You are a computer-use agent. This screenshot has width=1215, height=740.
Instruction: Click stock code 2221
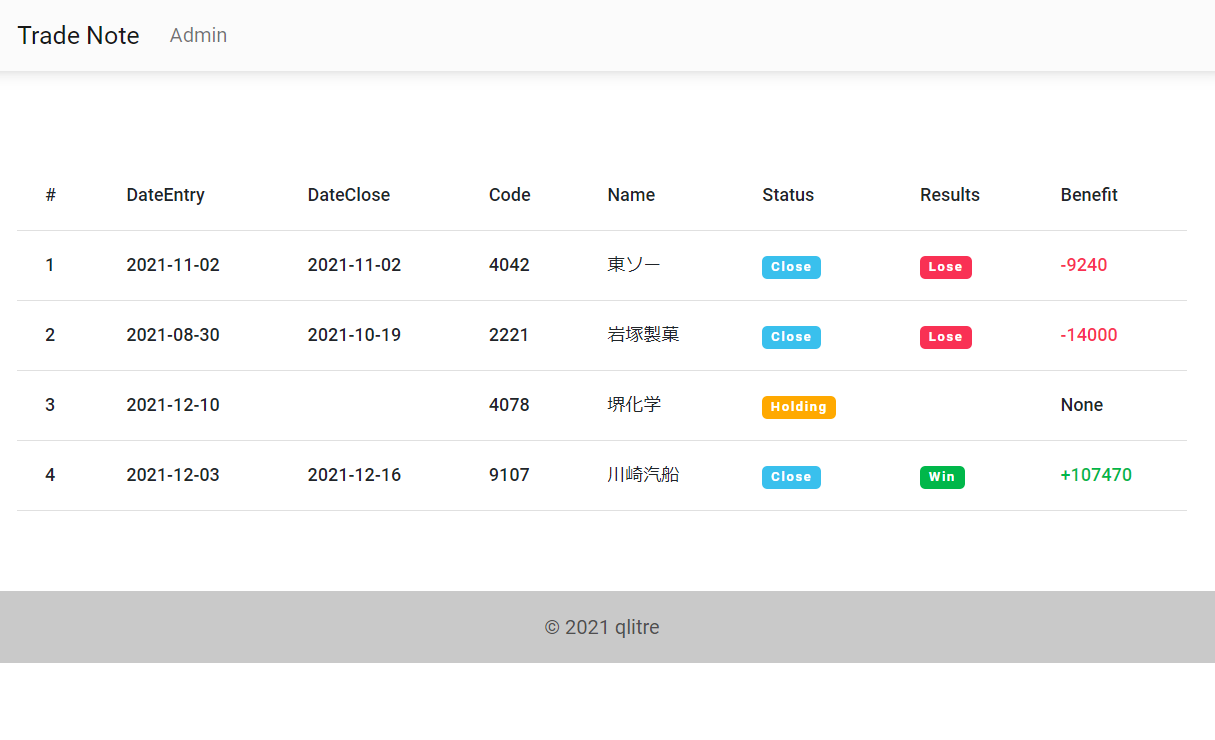click(509, 335)
